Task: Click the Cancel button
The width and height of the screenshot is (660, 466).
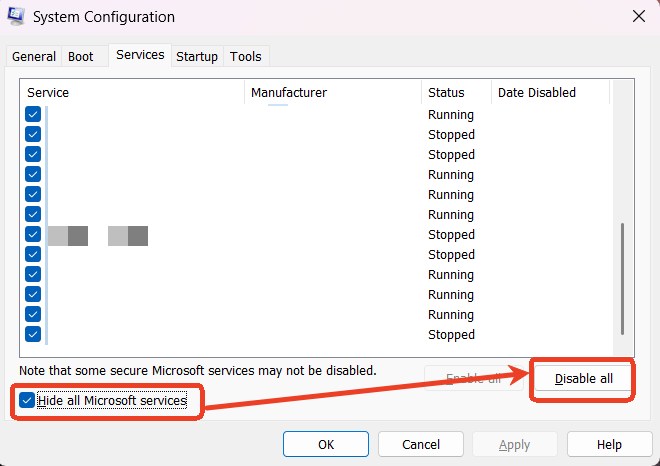Action: click(421, 444)
